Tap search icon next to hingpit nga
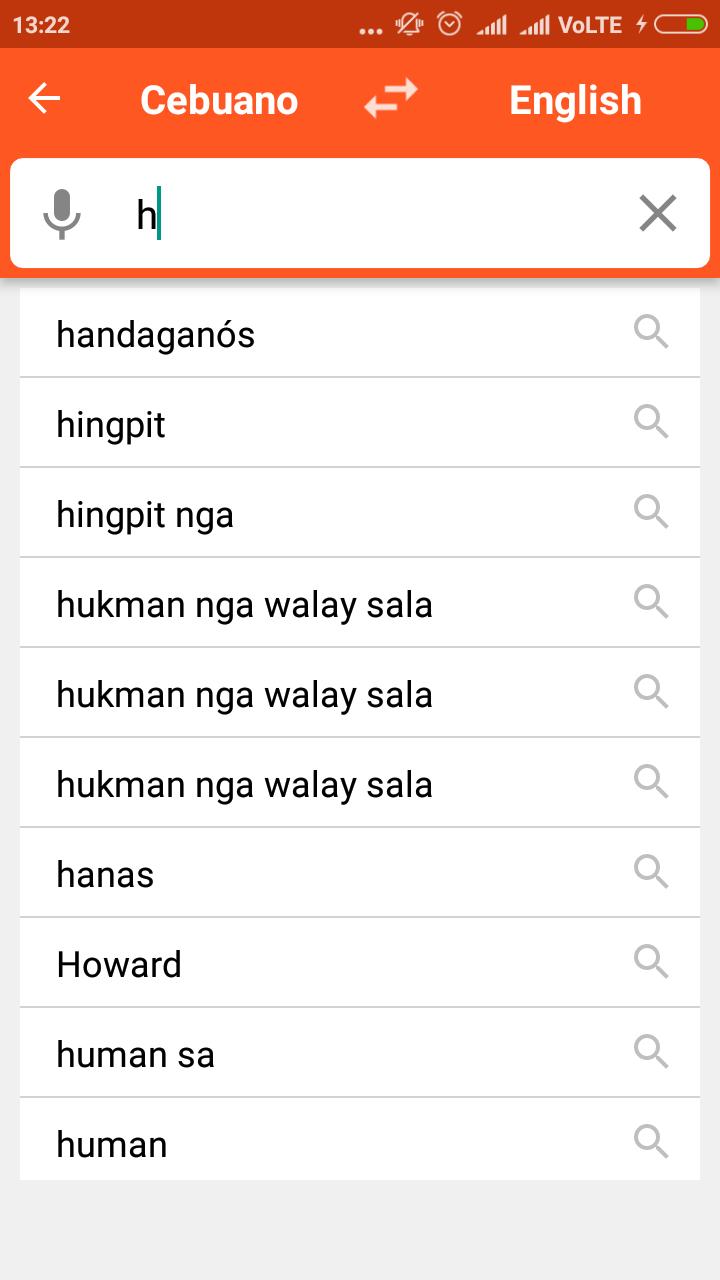Viewport: 720px width, 1280px height. point(651,512)
